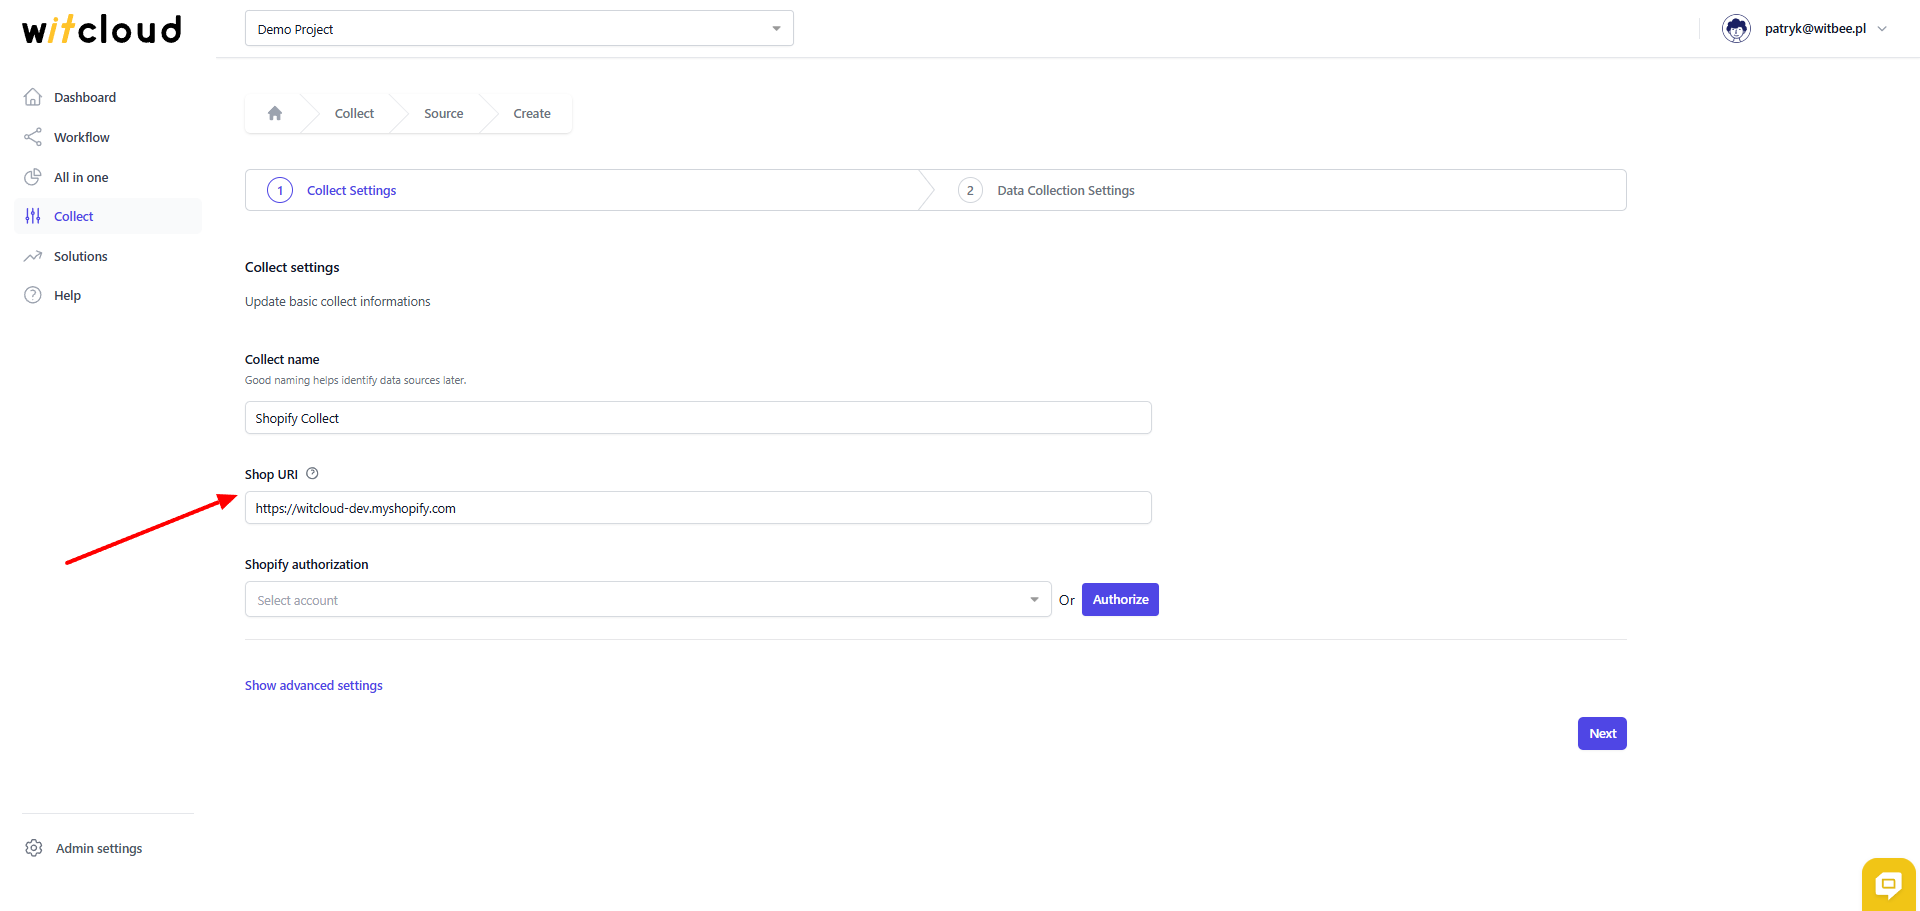Click step 1 circle in the wizard
1920x911 pixels.
280,190
